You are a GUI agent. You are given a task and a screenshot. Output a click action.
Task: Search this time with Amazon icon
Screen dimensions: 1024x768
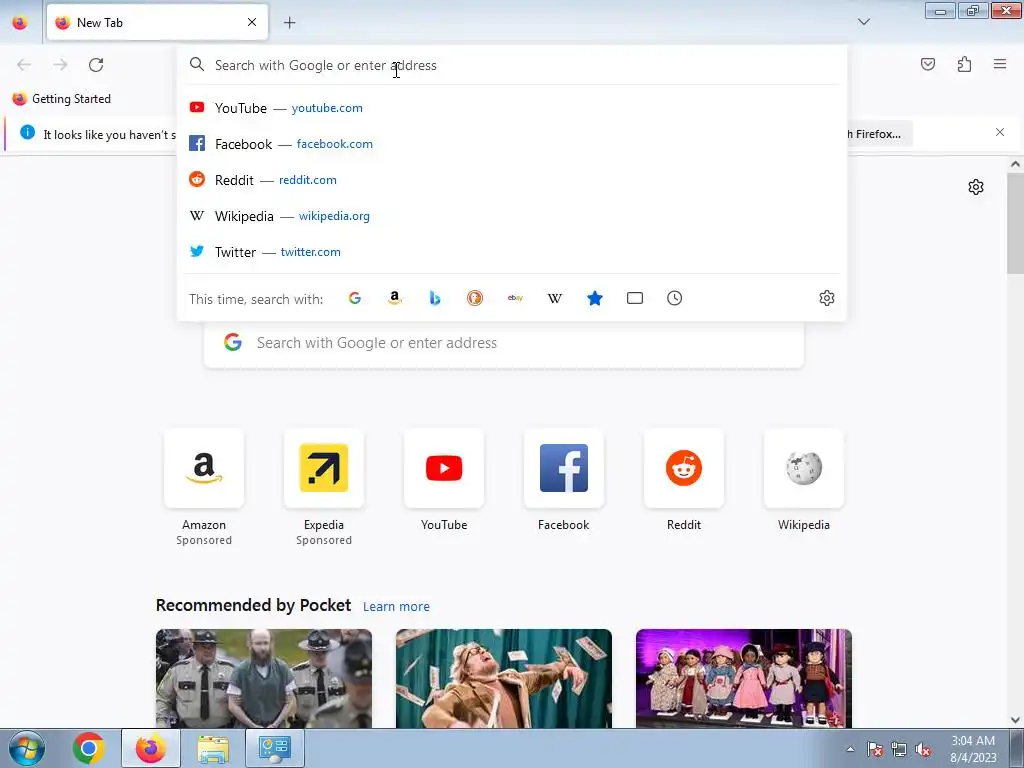394,298
